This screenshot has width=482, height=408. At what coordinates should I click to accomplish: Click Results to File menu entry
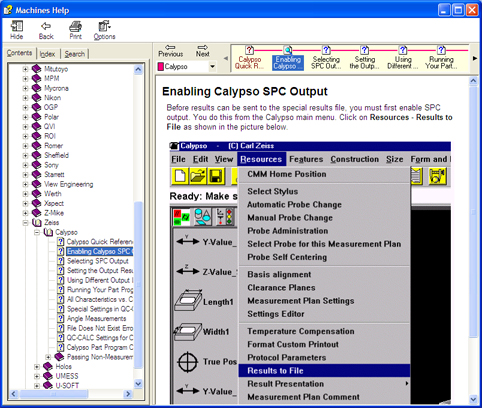(324, 371)
